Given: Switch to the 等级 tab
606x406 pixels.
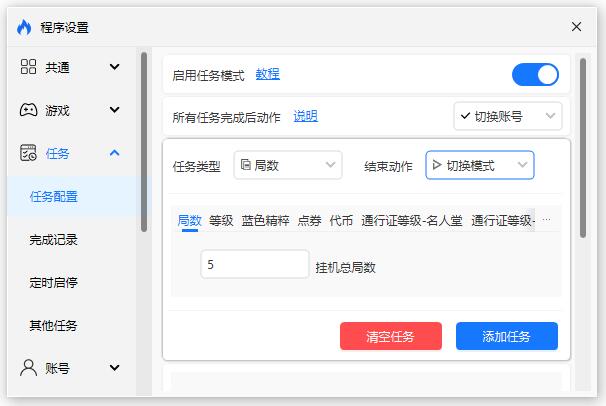Looking at the screenshot, I should 221,220.
